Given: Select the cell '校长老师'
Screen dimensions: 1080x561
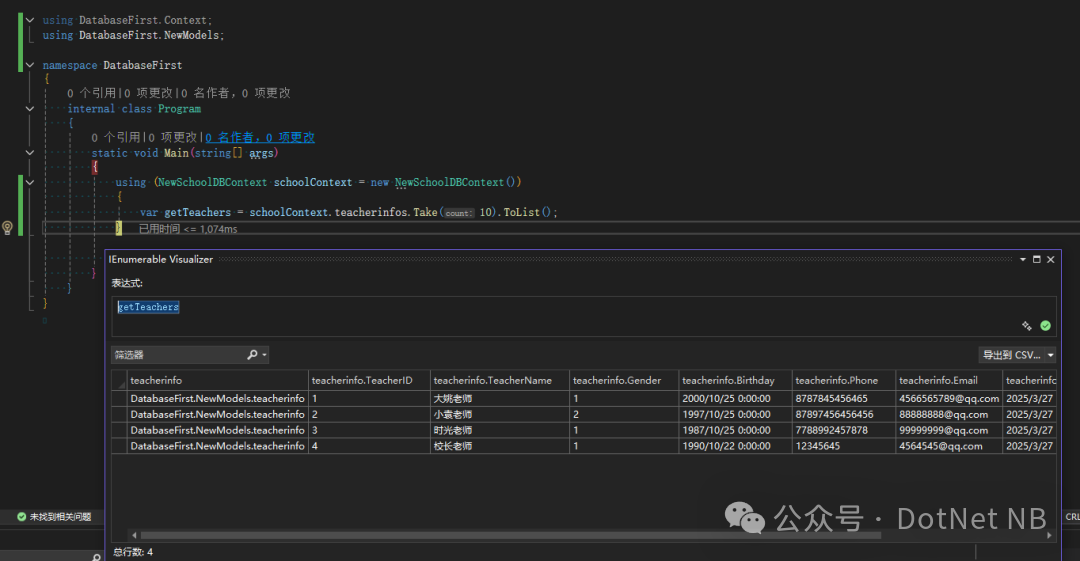Looking at the screenshot, I should coord(500,446).
